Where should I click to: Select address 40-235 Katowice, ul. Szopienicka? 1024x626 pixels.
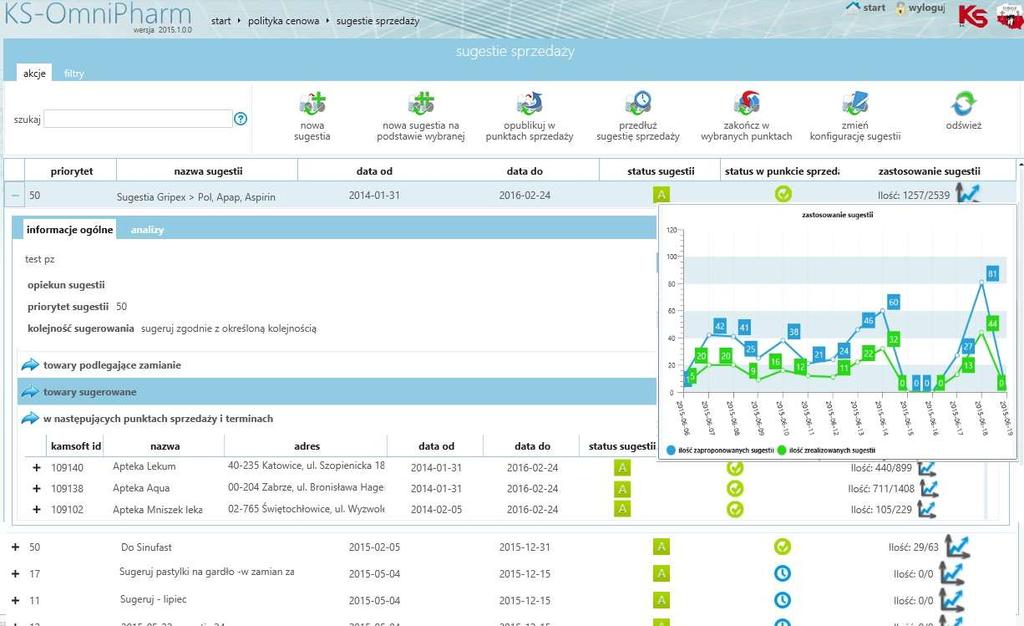pos(306,465)
